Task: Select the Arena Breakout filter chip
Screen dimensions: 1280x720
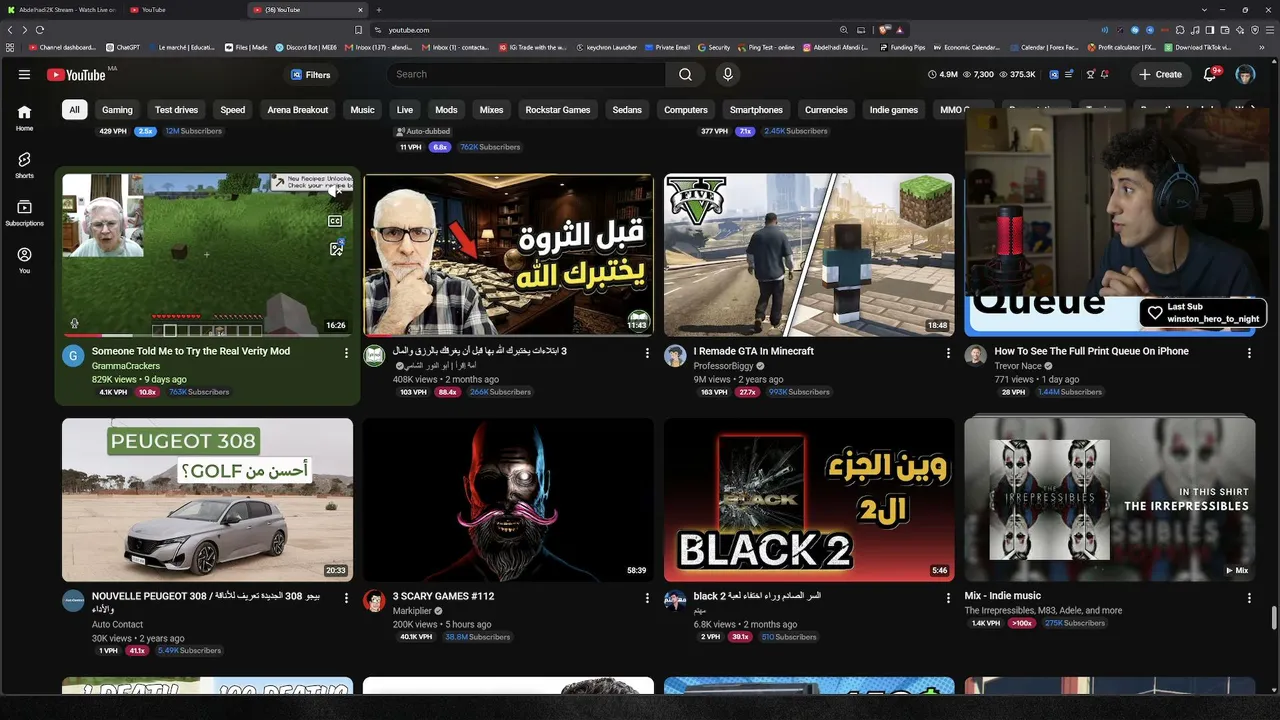Action: point(298,110)
